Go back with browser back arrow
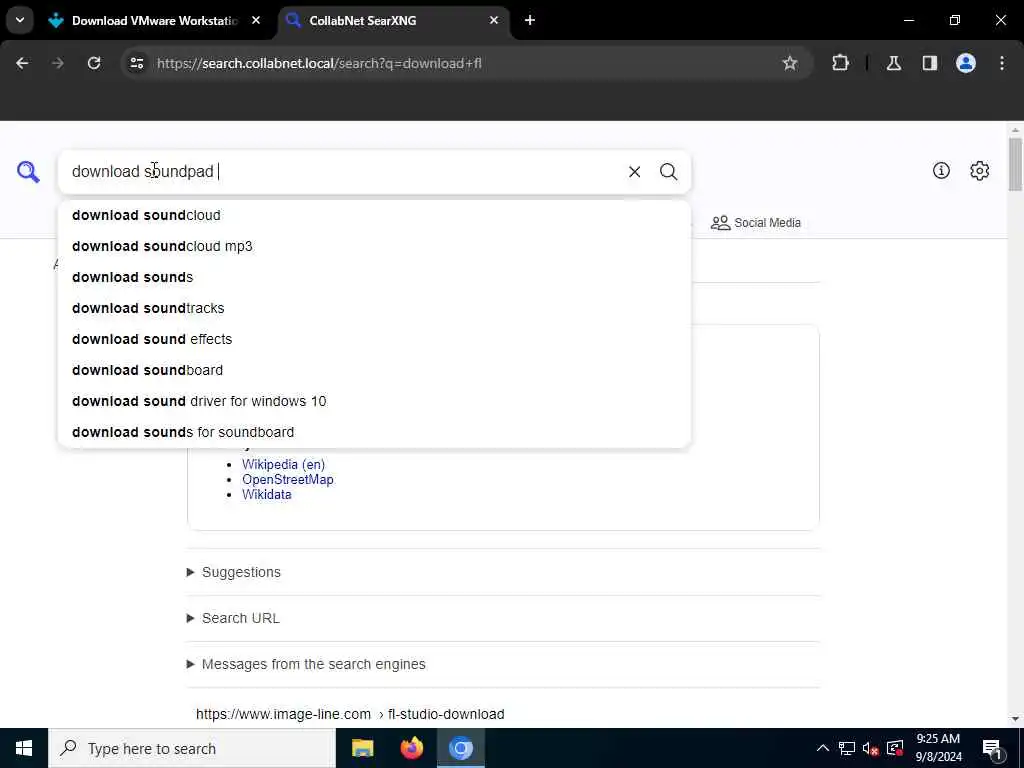 click(22, 63)
